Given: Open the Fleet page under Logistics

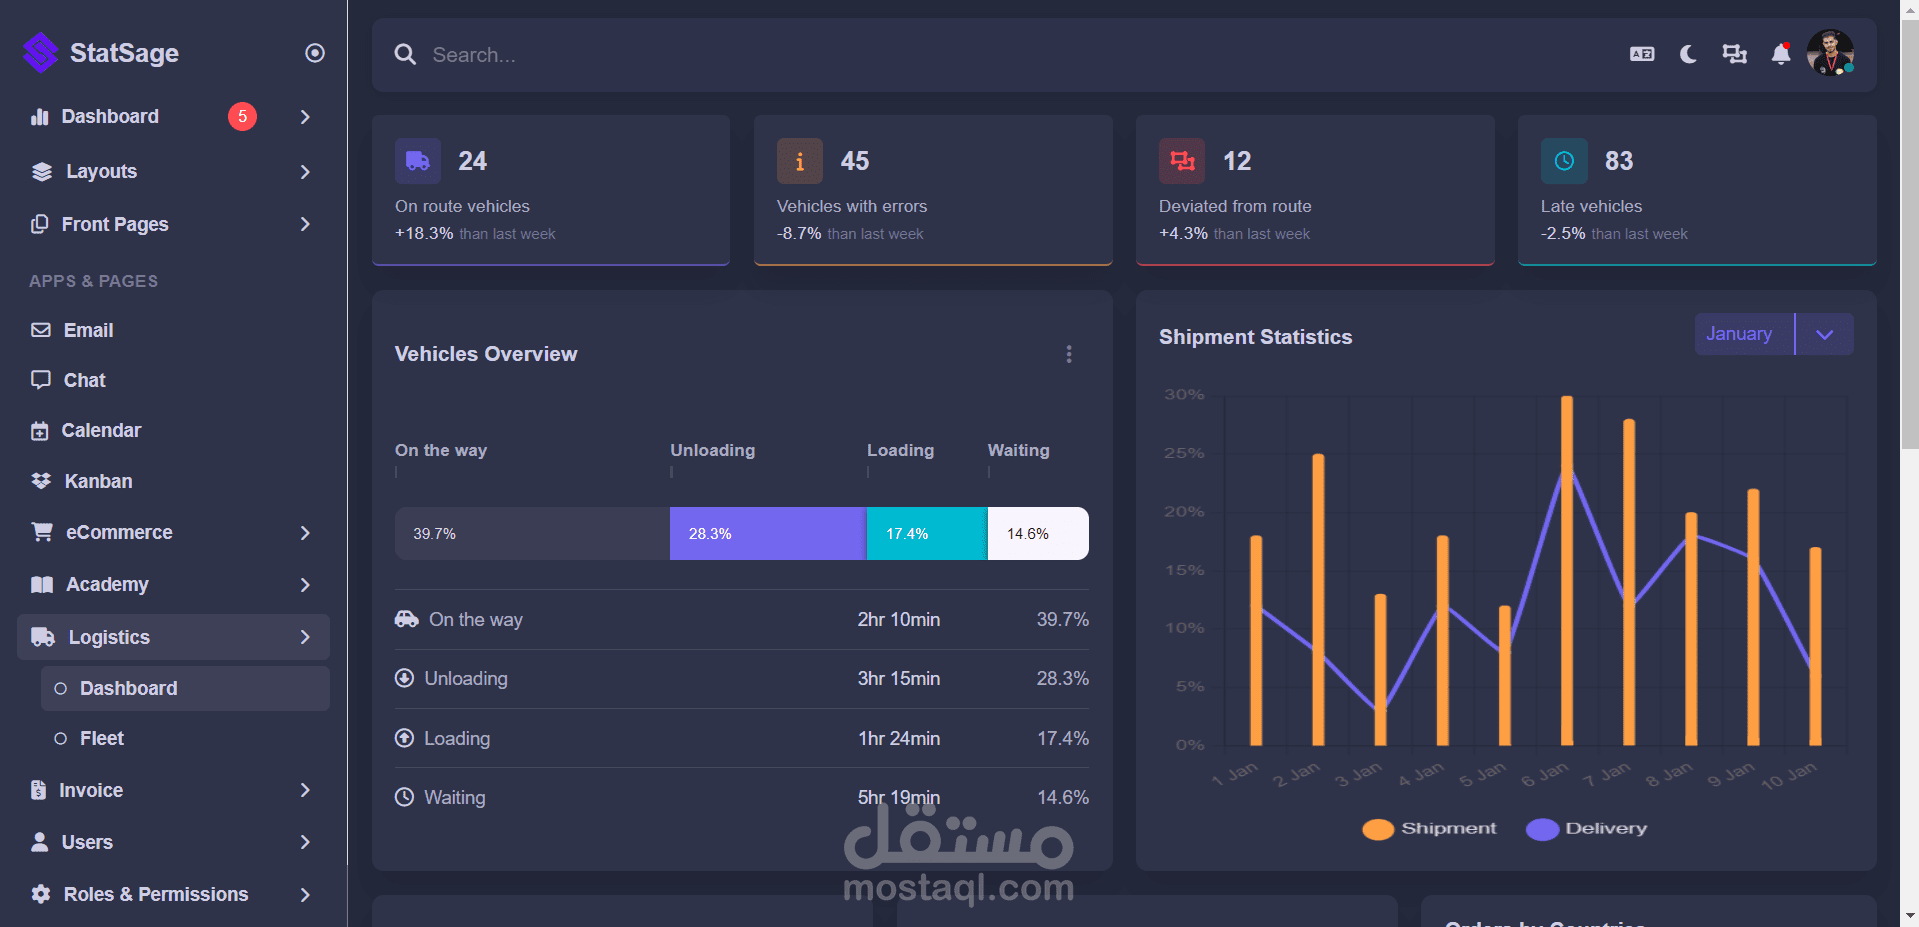Looking at the screenshot, I should pos(101,738).
